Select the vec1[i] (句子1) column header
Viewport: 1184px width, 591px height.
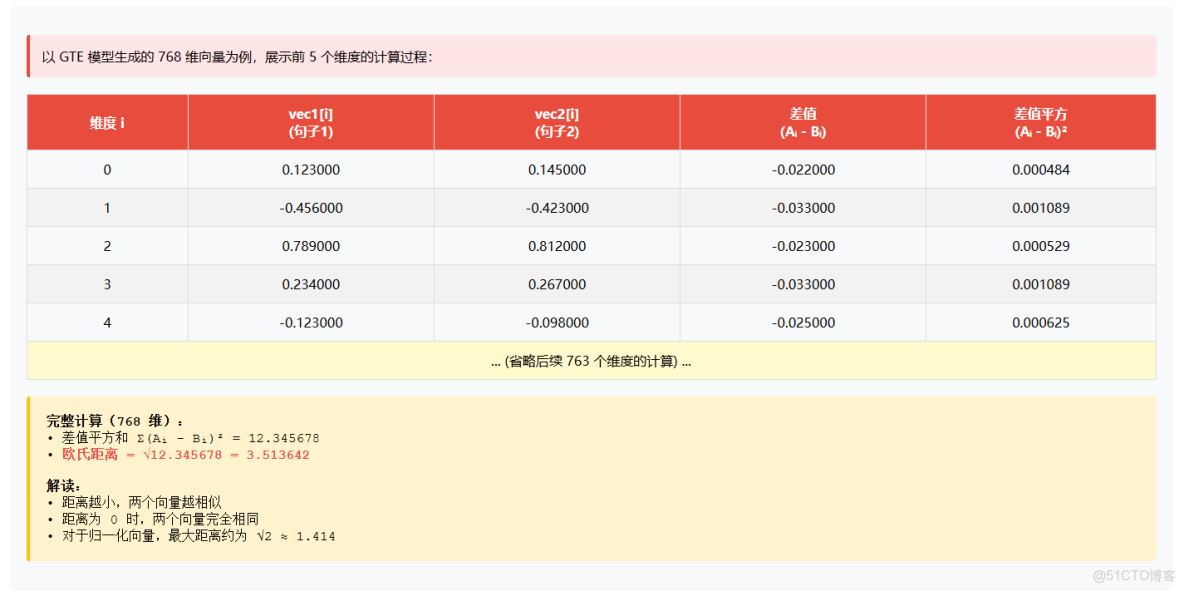coord(310,122)
